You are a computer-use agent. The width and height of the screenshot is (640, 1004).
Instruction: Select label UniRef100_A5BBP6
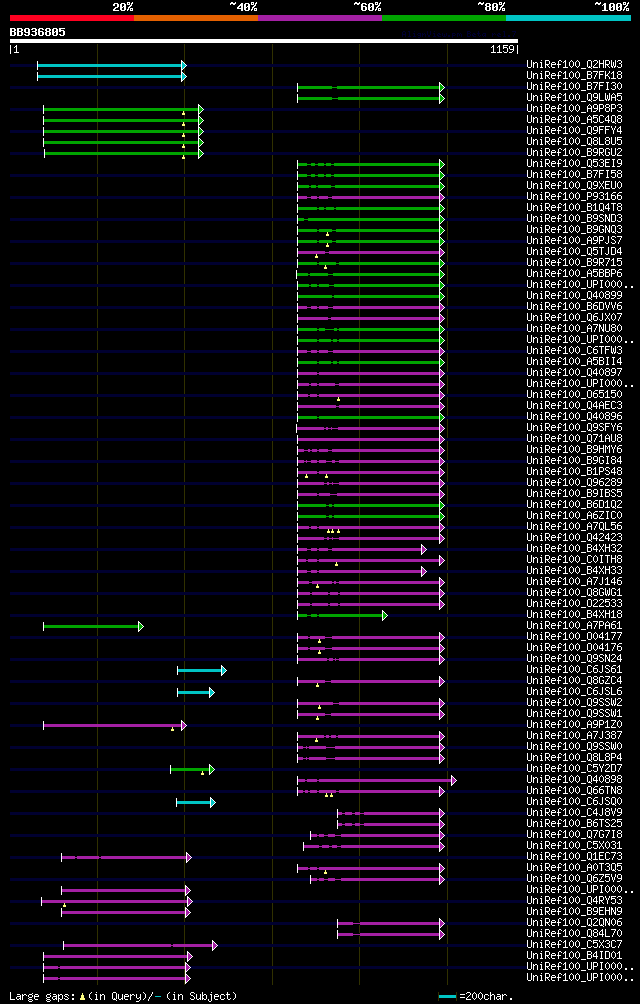point(574,273)
